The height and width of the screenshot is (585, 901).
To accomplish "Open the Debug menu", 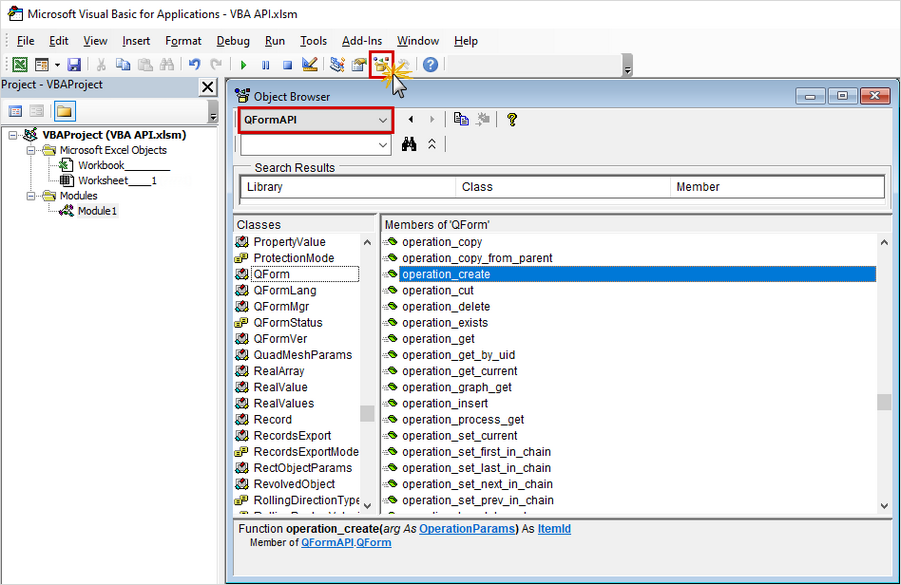I will point(233,41).
